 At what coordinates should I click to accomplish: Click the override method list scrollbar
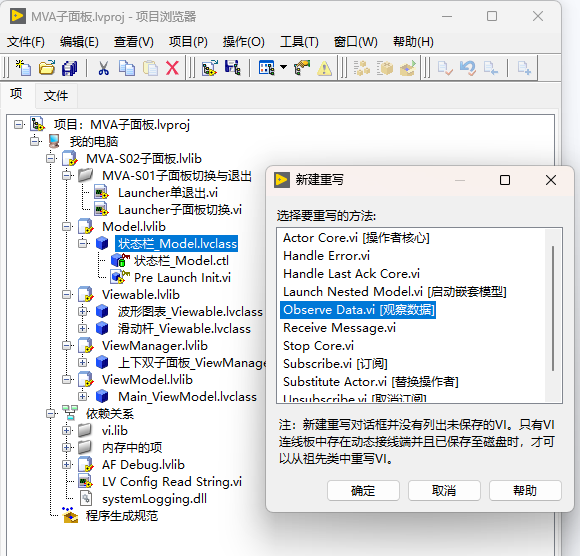[x=553, y=308]
